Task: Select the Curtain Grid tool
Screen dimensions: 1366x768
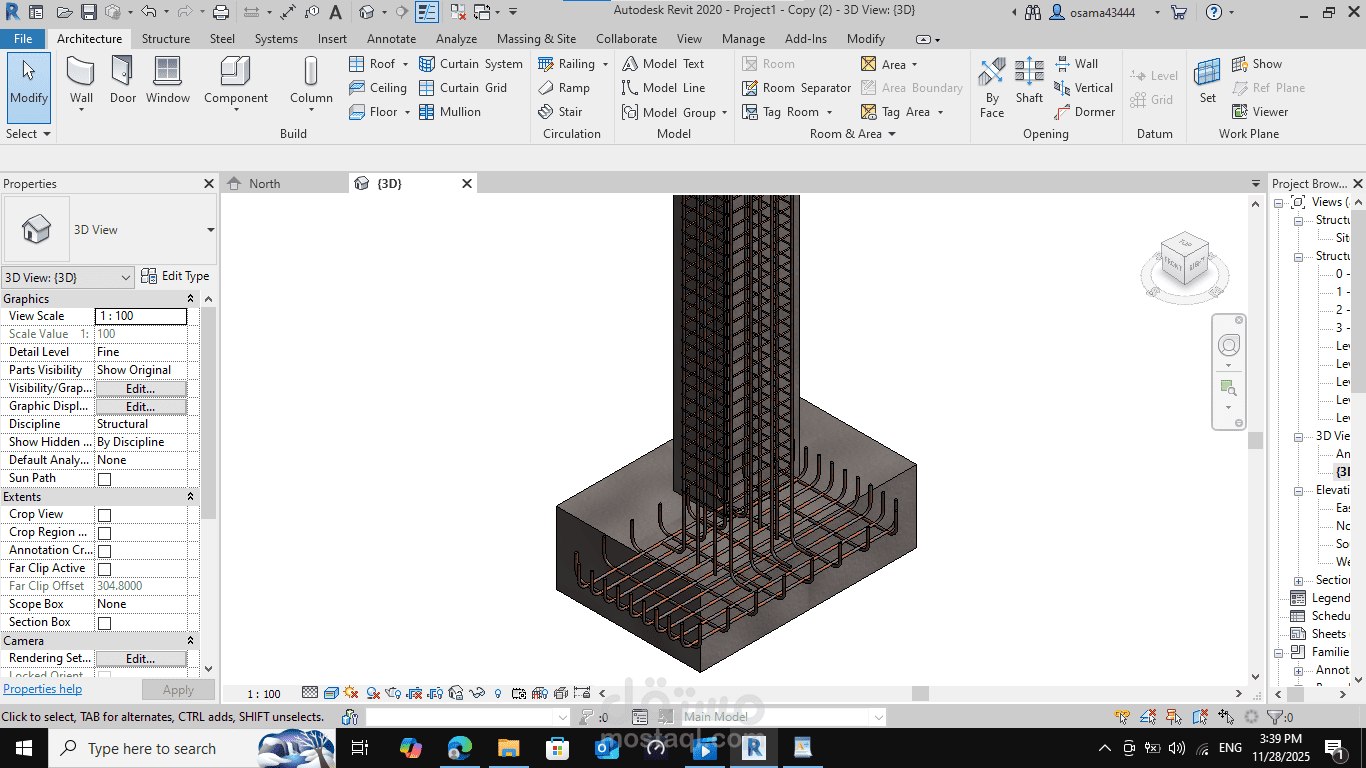Action: click(463, 87)
